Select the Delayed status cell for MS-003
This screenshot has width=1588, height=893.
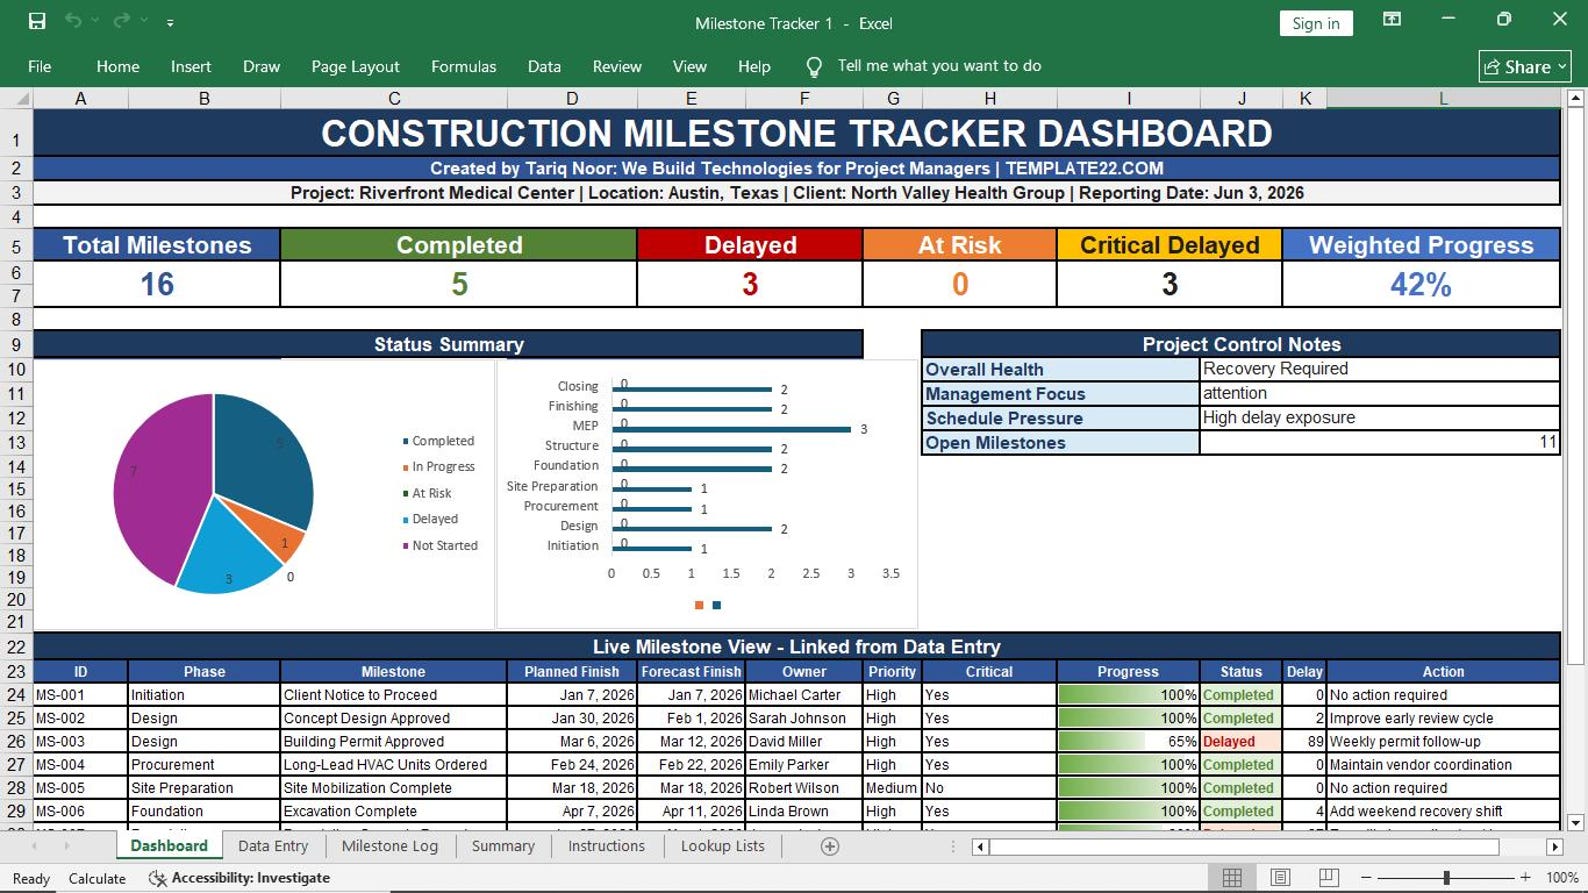[x=1241, y=742]
